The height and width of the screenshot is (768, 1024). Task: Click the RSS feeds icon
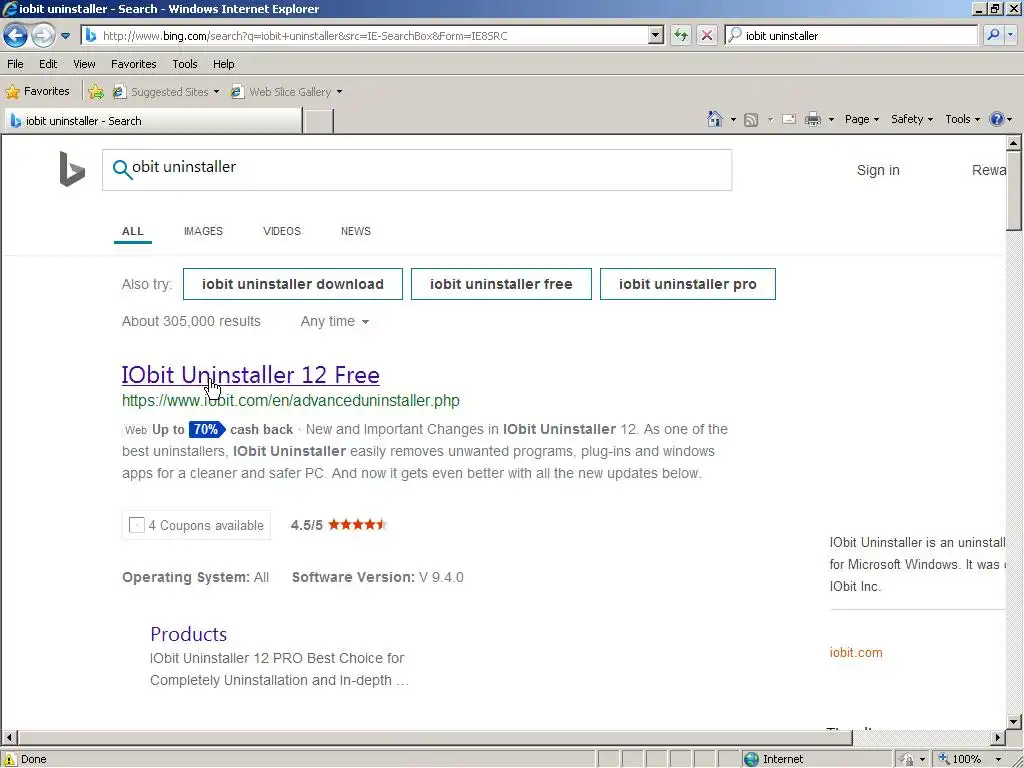[x=751, y=120]
